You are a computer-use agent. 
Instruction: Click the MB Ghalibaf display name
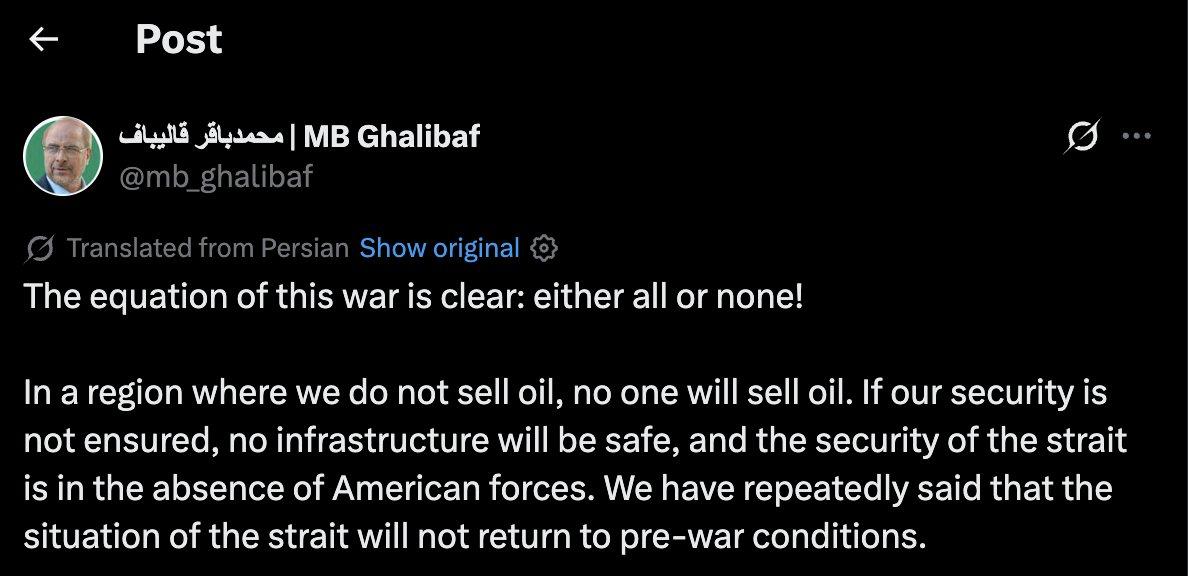point(391,136)
